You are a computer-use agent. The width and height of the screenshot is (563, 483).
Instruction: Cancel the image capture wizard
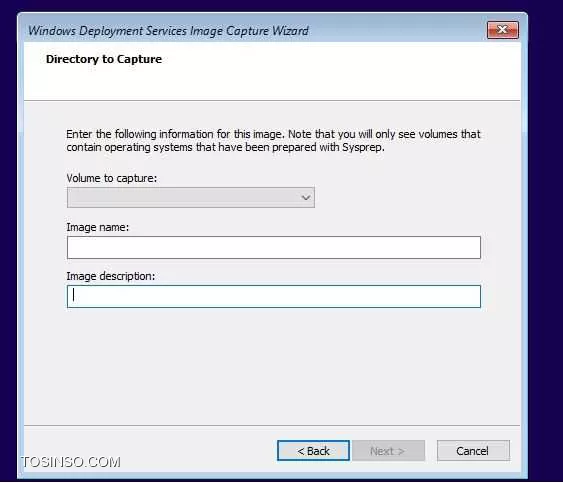pos(473,450)
